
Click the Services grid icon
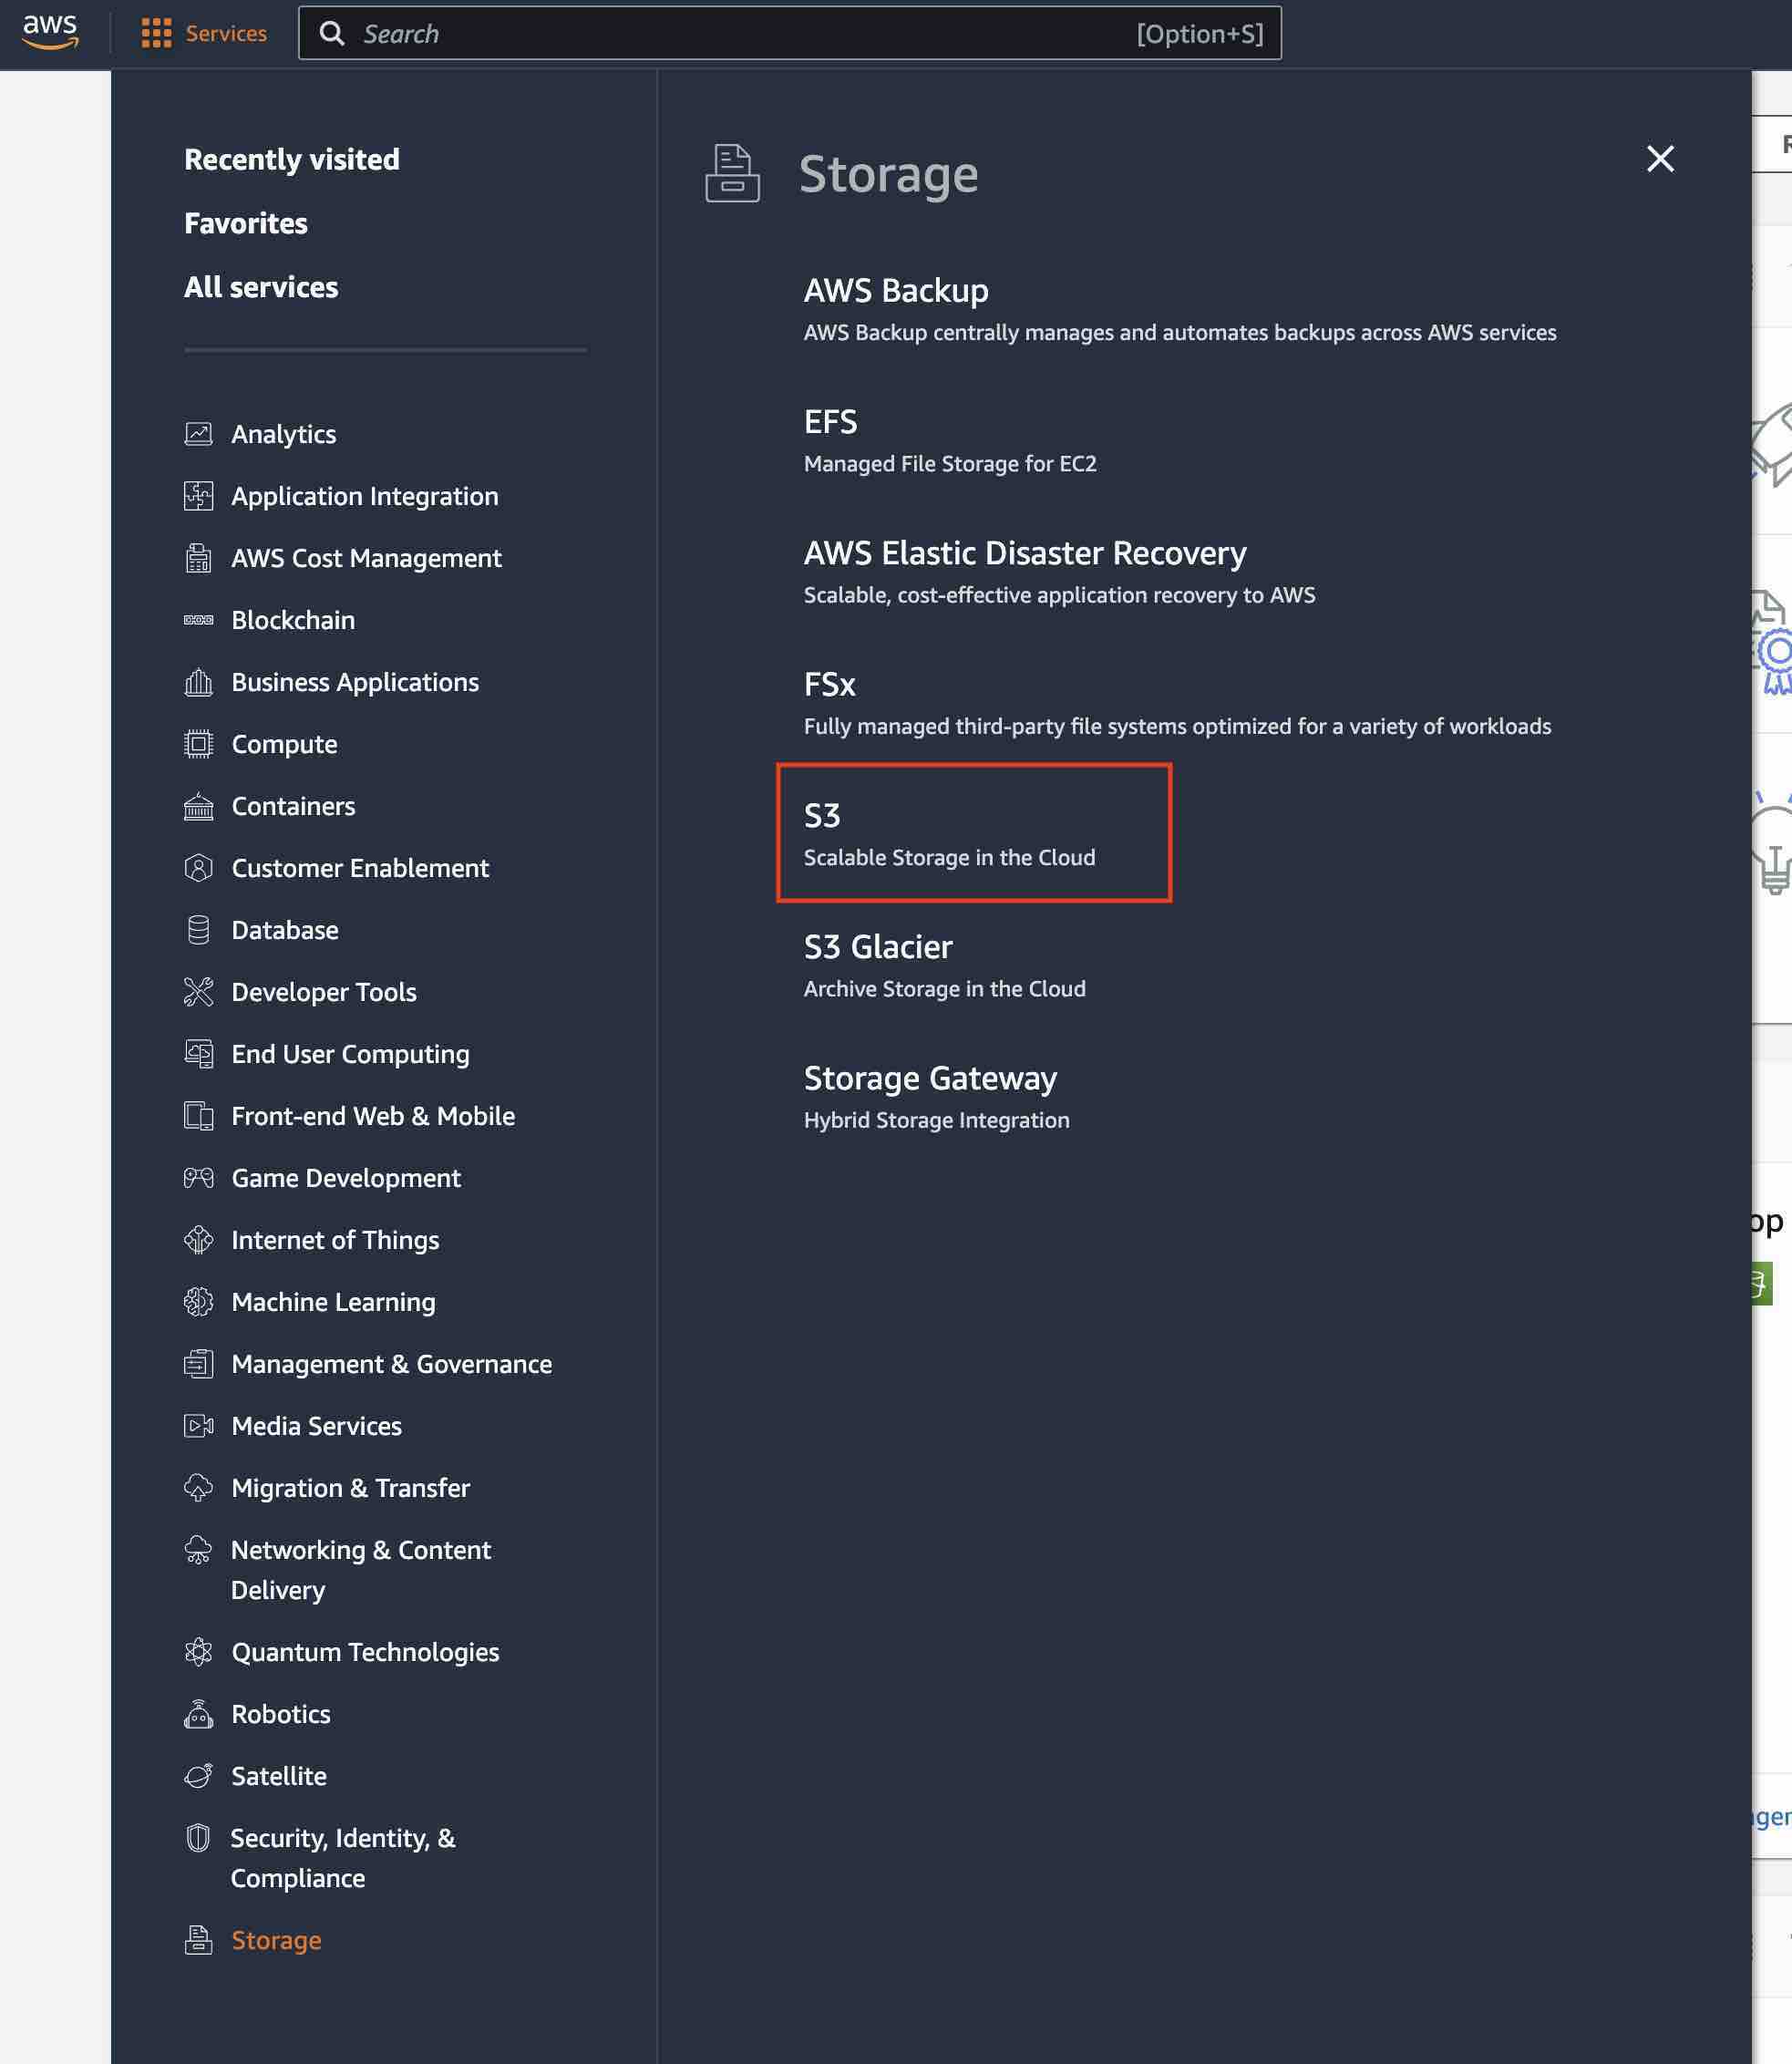pos(156,33)
